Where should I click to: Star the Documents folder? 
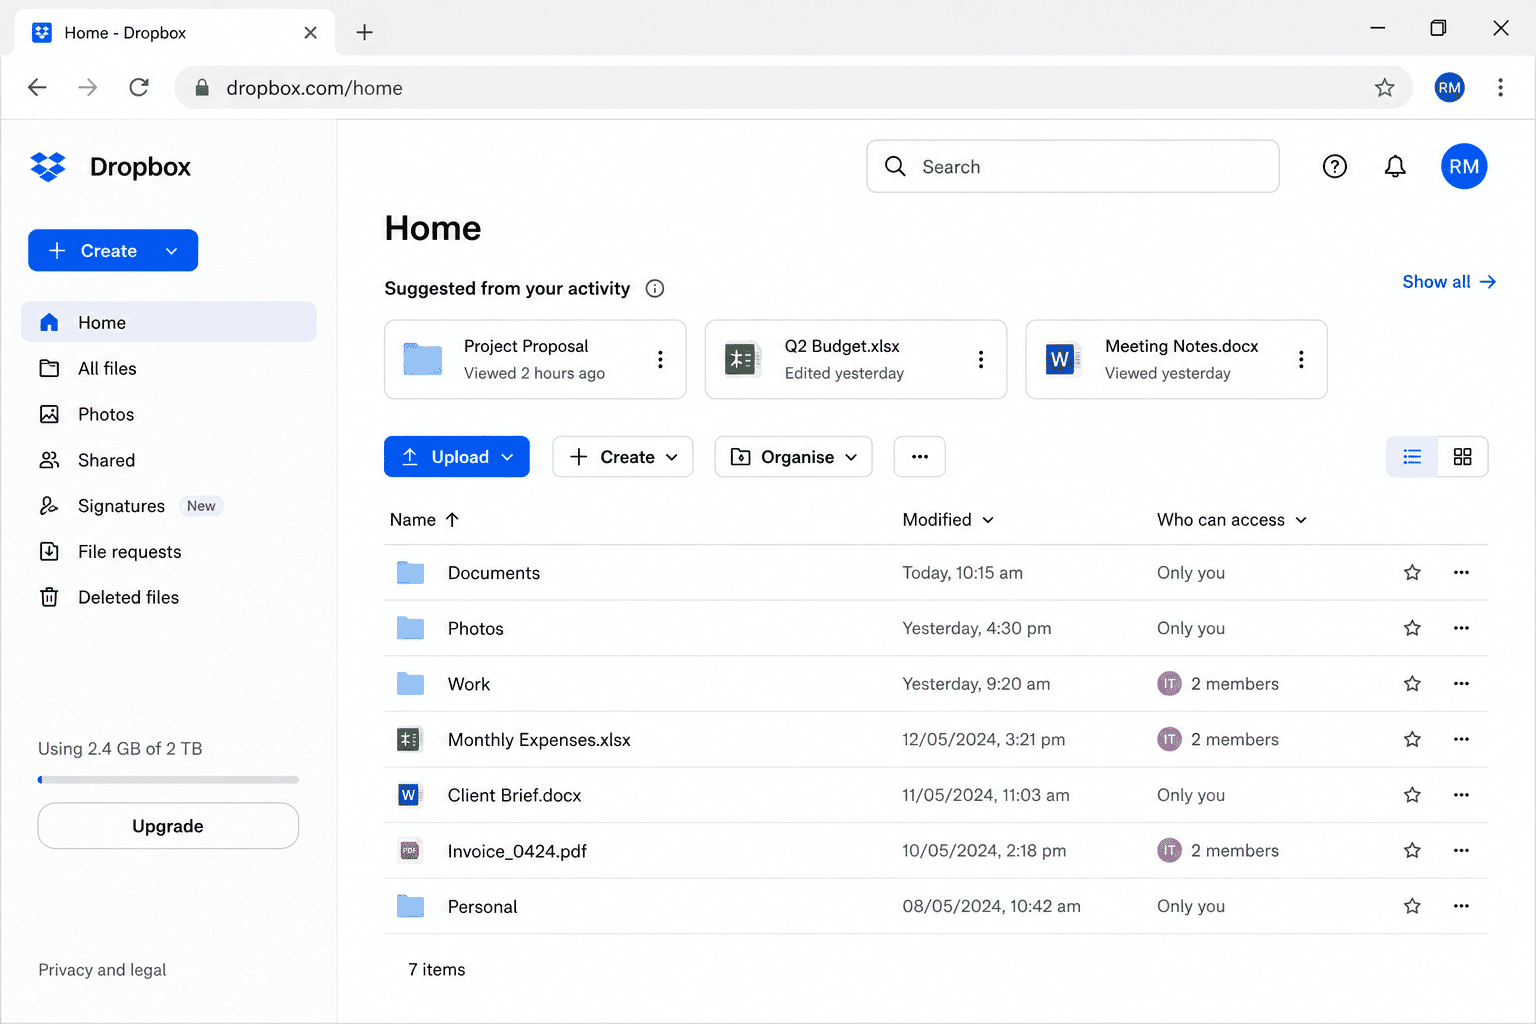click(1412, 573)
